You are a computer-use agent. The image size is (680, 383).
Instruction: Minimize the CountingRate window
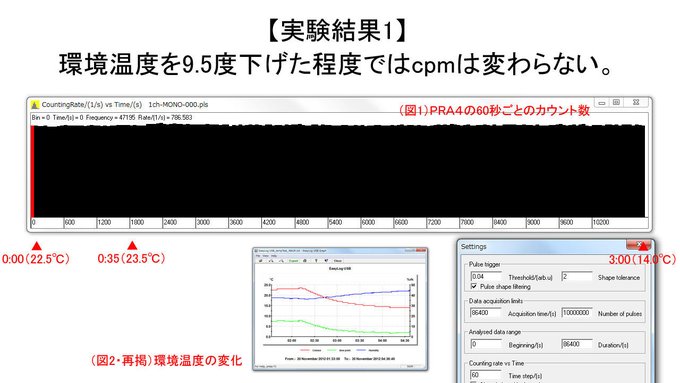602,103
